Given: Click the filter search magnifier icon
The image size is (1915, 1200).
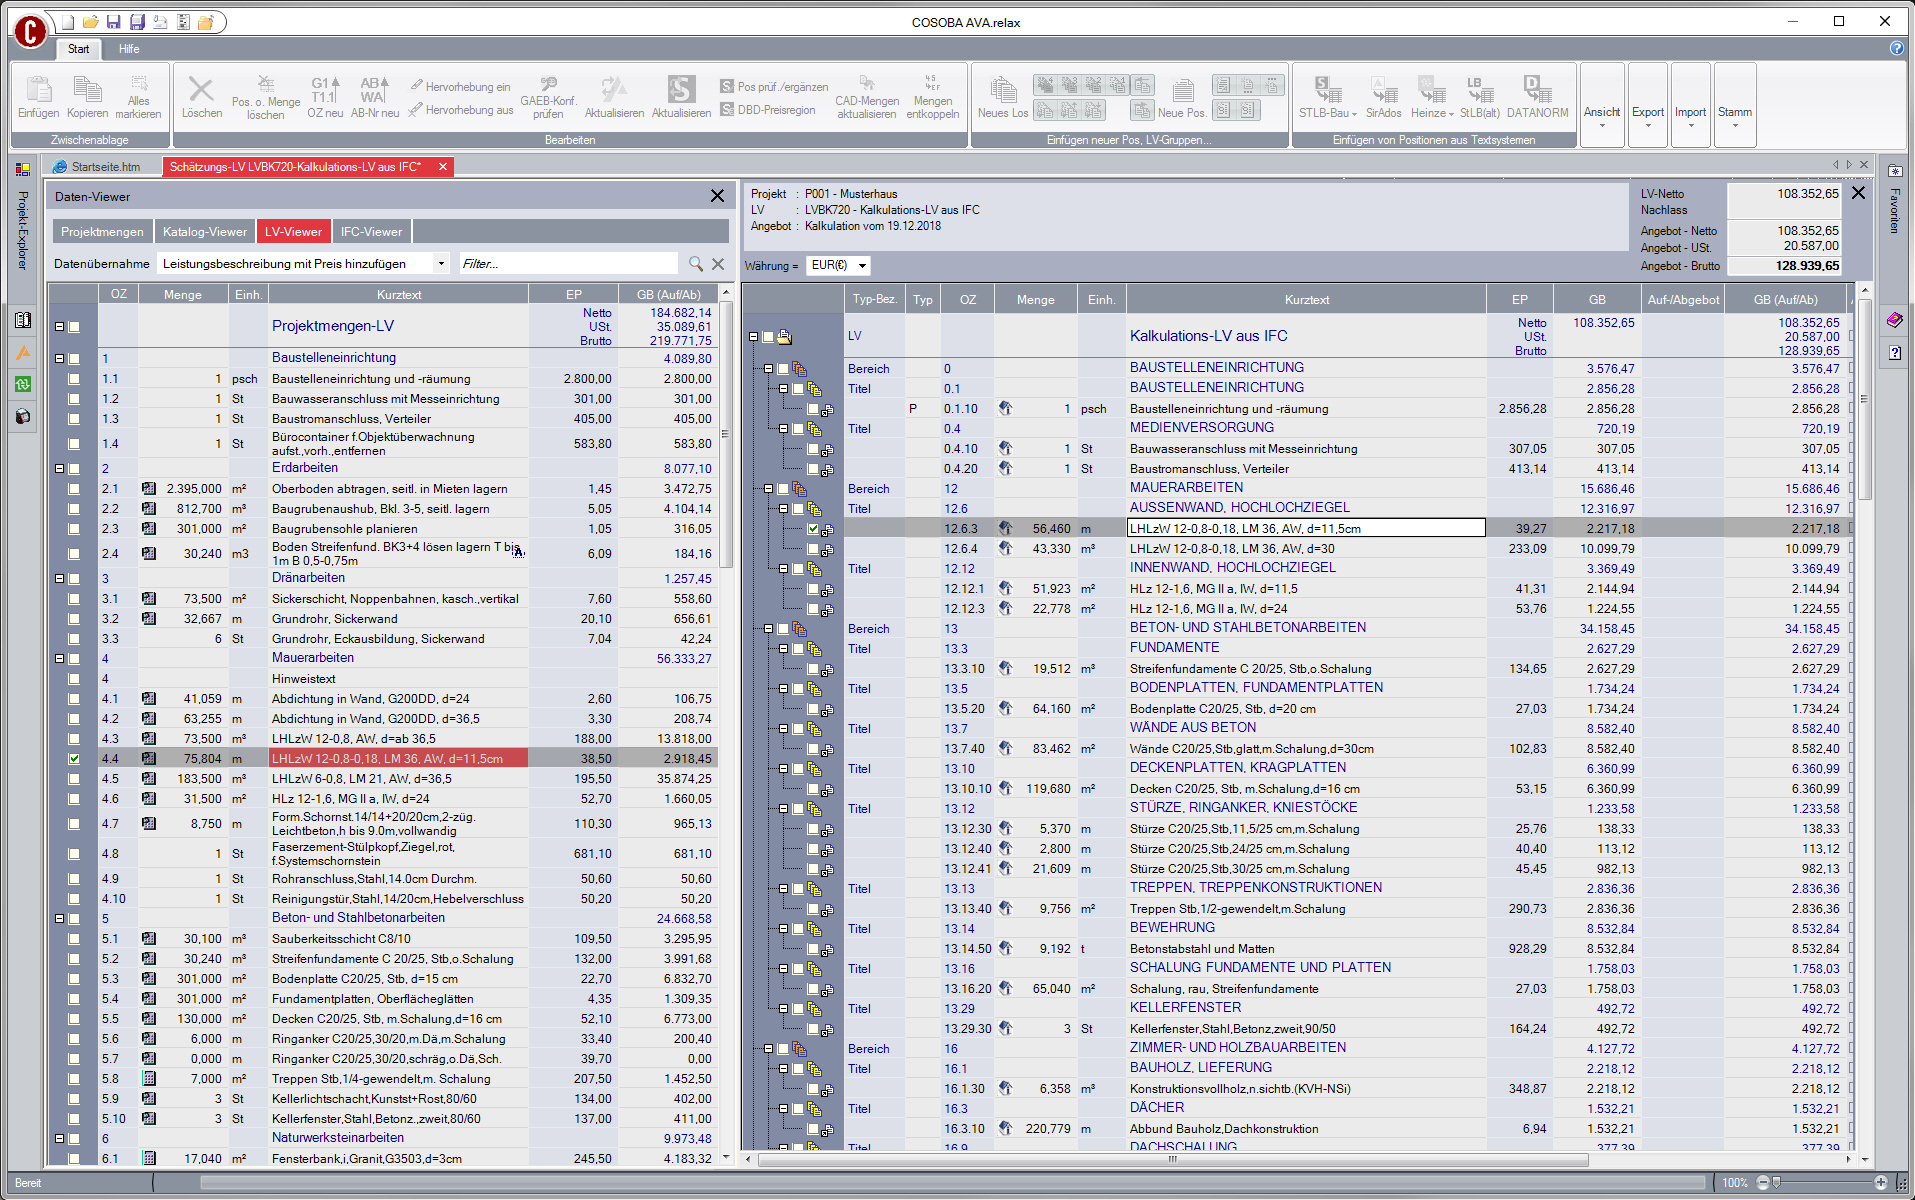Looking at the screenshot, I should pyautogui.click(x=696, y=264).
